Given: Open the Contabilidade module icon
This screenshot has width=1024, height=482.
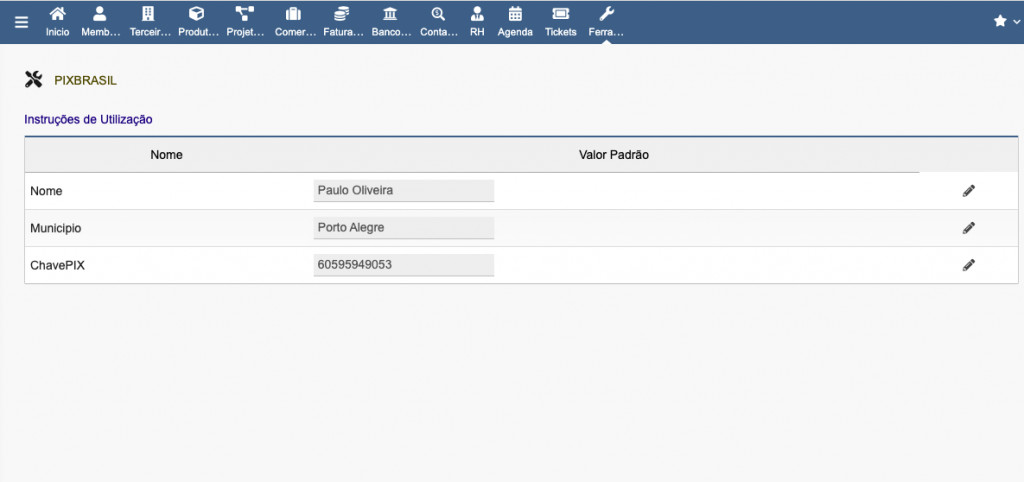Looking at the screenshot, I should coord(438,15).
